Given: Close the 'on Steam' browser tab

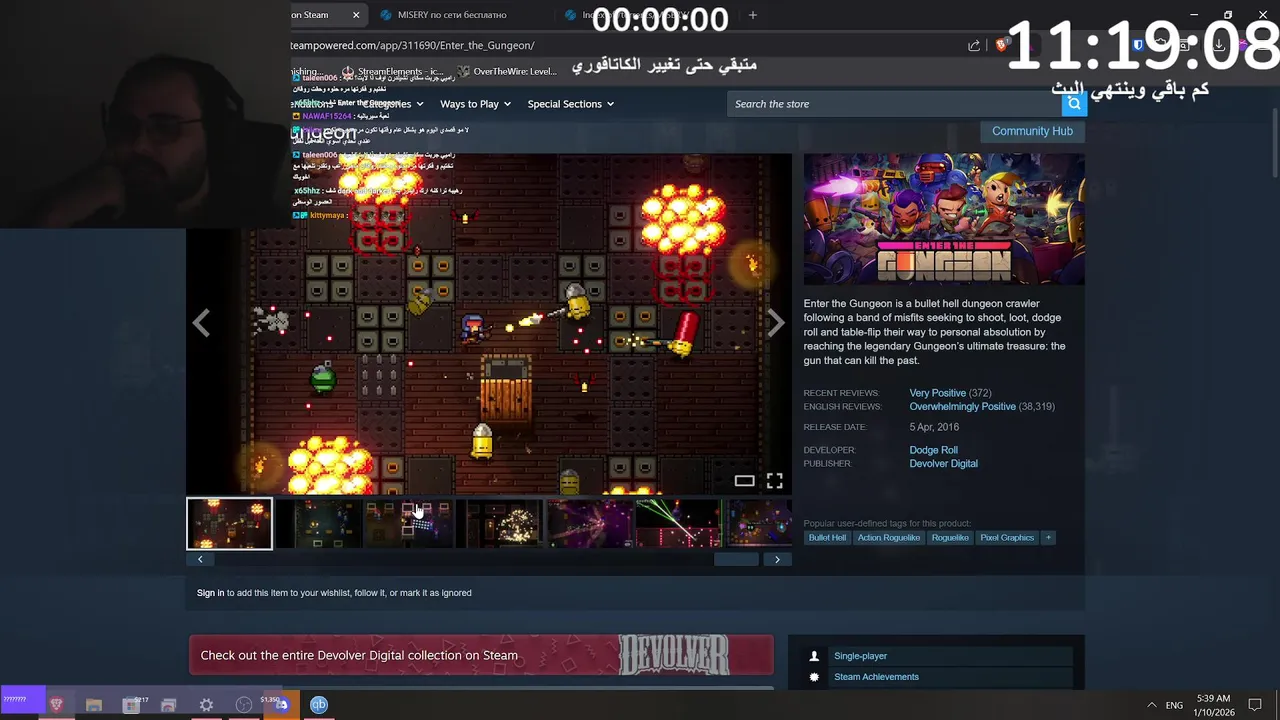Looking at the screenshot, I should click(x=355, y=15).
